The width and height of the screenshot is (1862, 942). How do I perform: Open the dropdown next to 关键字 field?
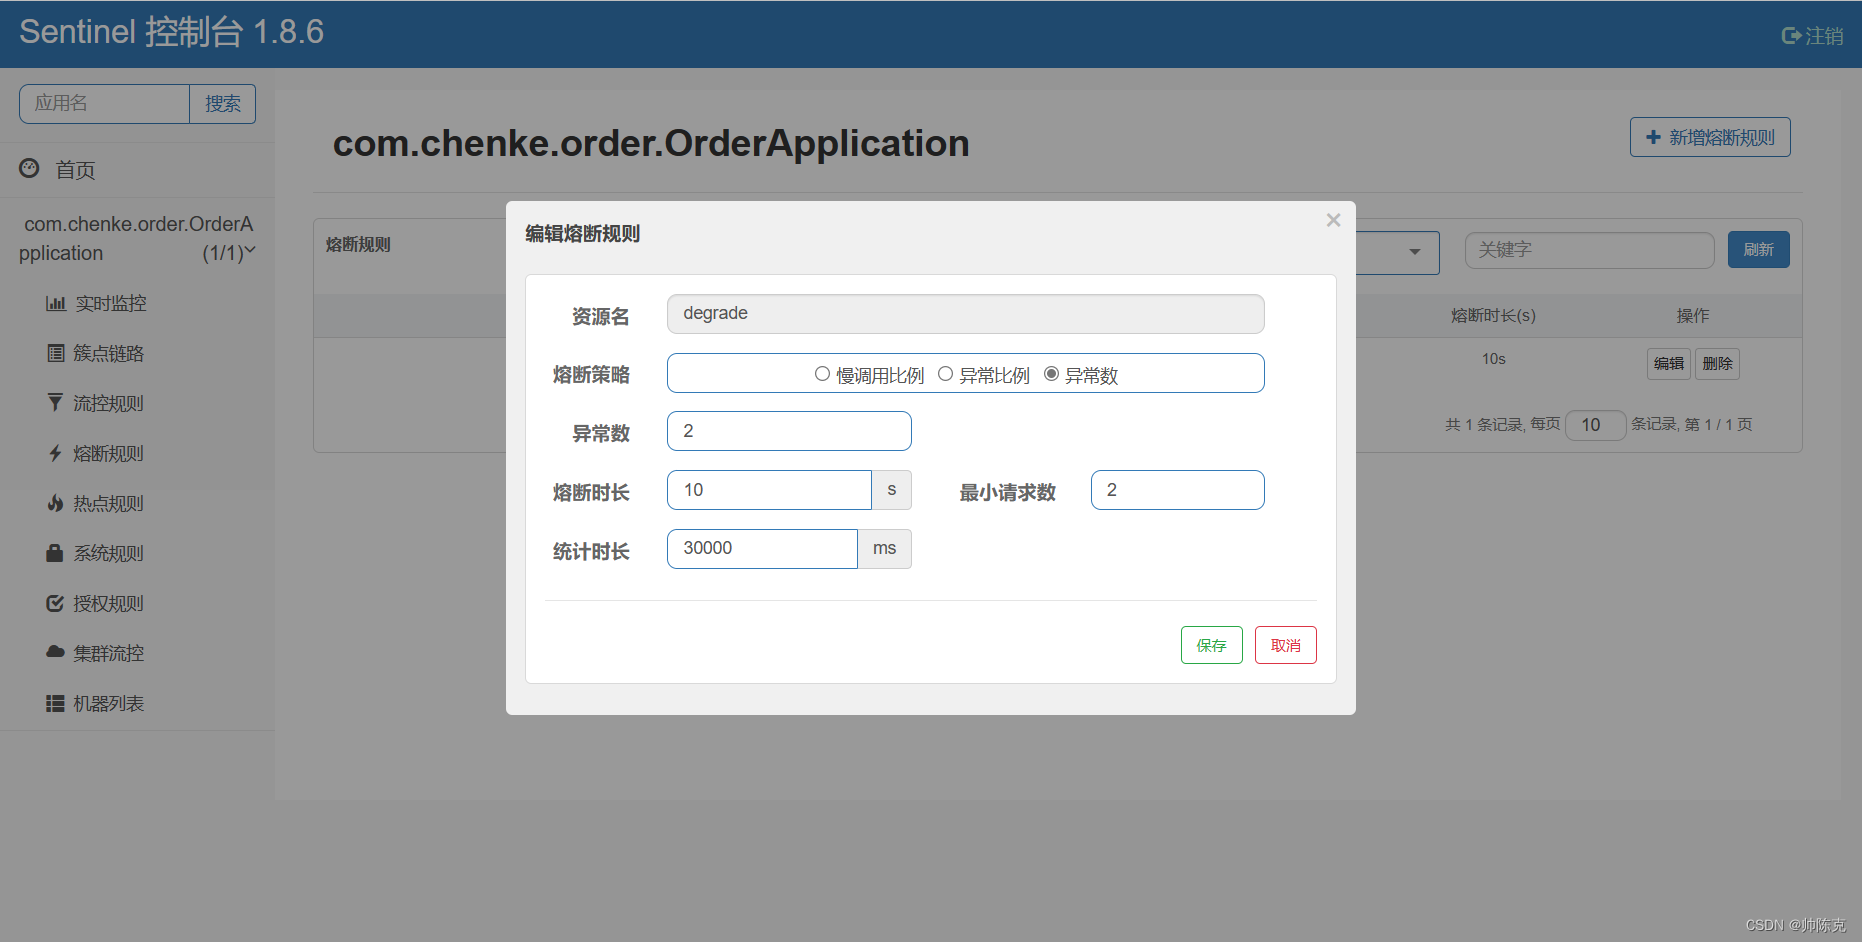click(x=1415, y=252)
